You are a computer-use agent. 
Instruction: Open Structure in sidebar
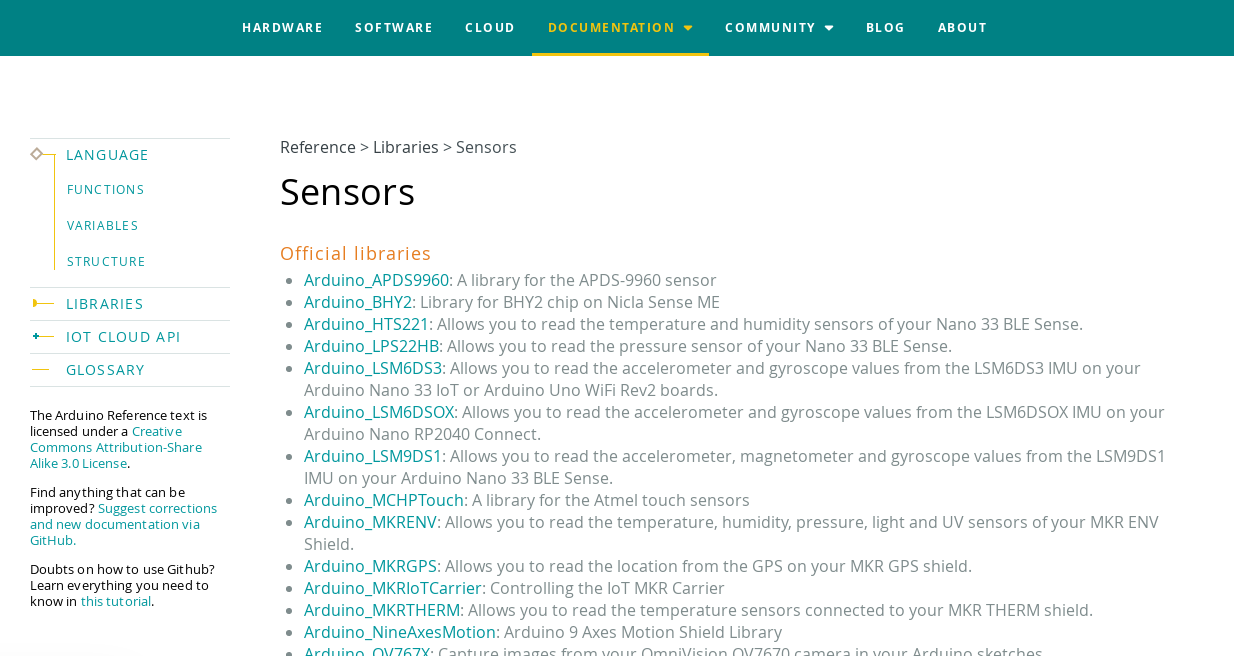(106, 262)
